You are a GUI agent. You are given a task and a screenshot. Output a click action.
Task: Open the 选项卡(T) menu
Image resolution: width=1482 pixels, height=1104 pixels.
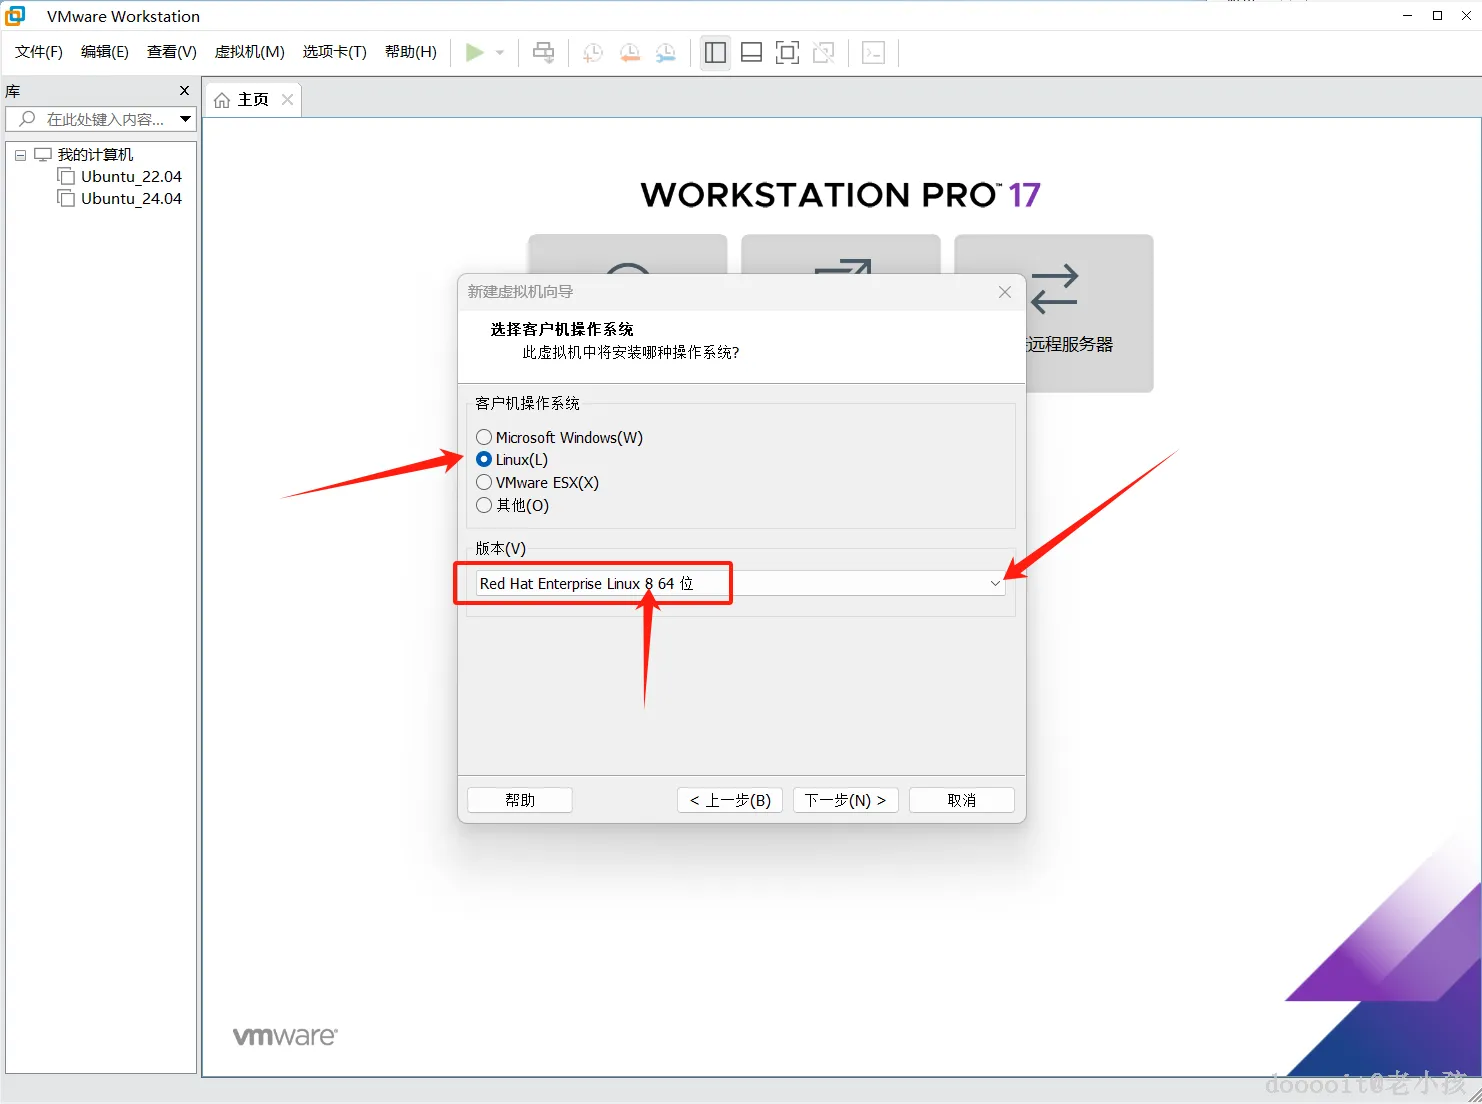click(x=335, y=52)
